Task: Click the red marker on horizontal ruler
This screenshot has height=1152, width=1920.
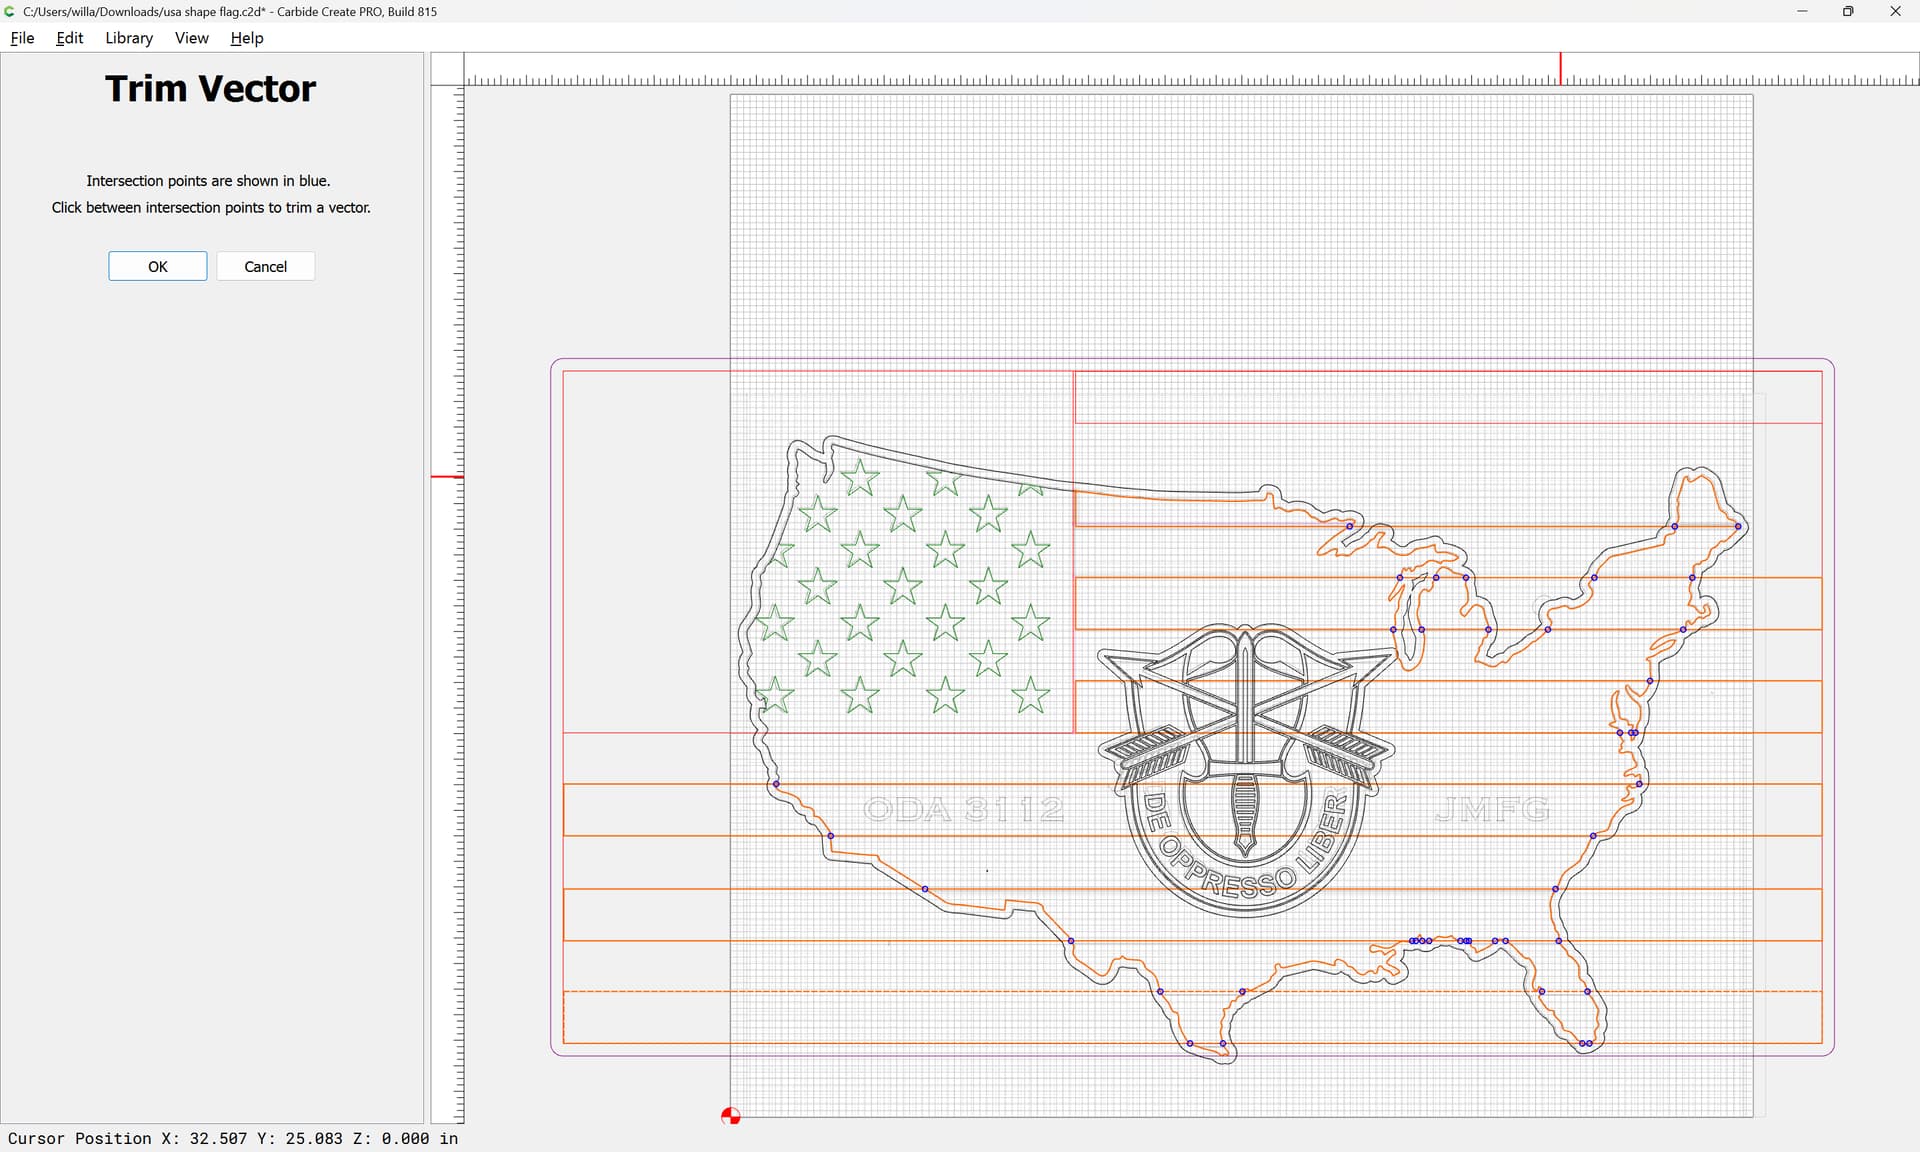Action: pyautogui.click(x=1560, y=68)
